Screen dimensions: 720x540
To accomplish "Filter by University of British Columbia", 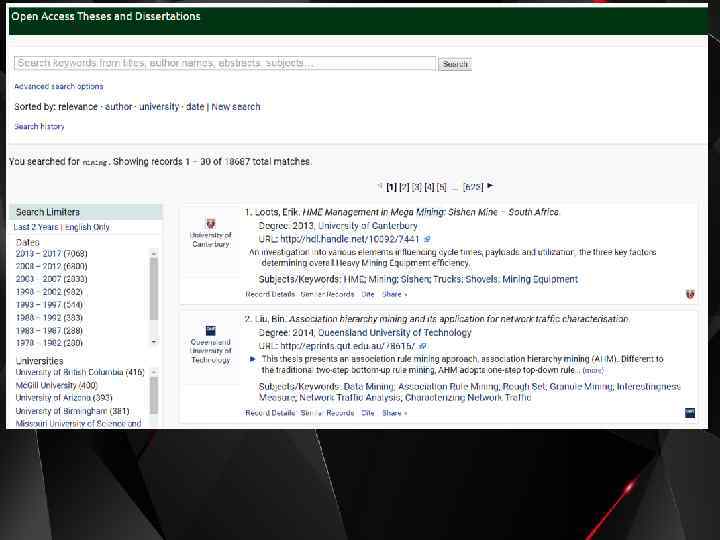I will click(x=80, y=372).
